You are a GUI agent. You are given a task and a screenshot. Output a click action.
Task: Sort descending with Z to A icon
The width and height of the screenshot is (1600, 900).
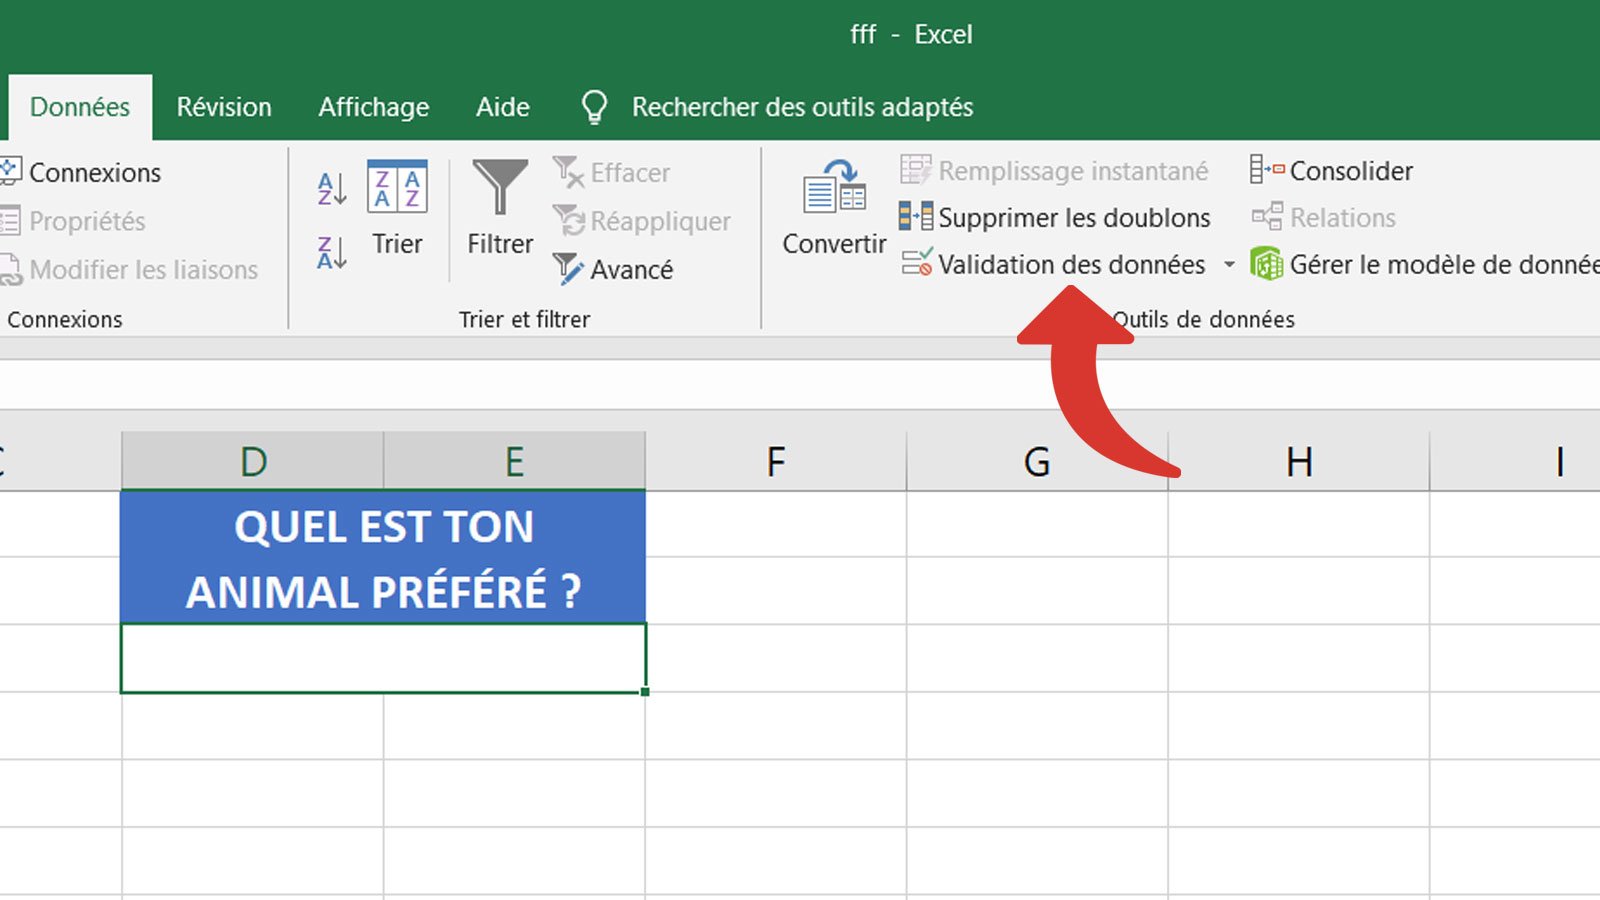pyautogui.click(x=332, y=252)
